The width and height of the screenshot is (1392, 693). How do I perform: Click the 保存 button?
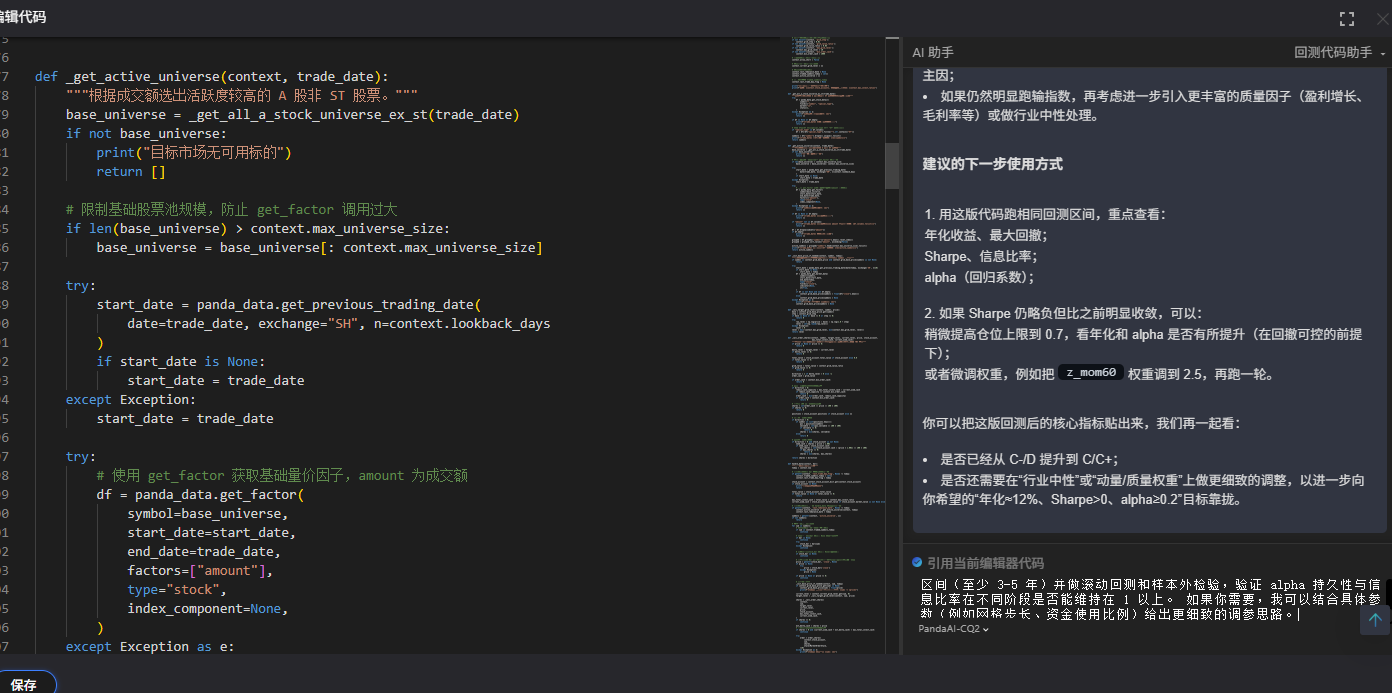(24, 684)
